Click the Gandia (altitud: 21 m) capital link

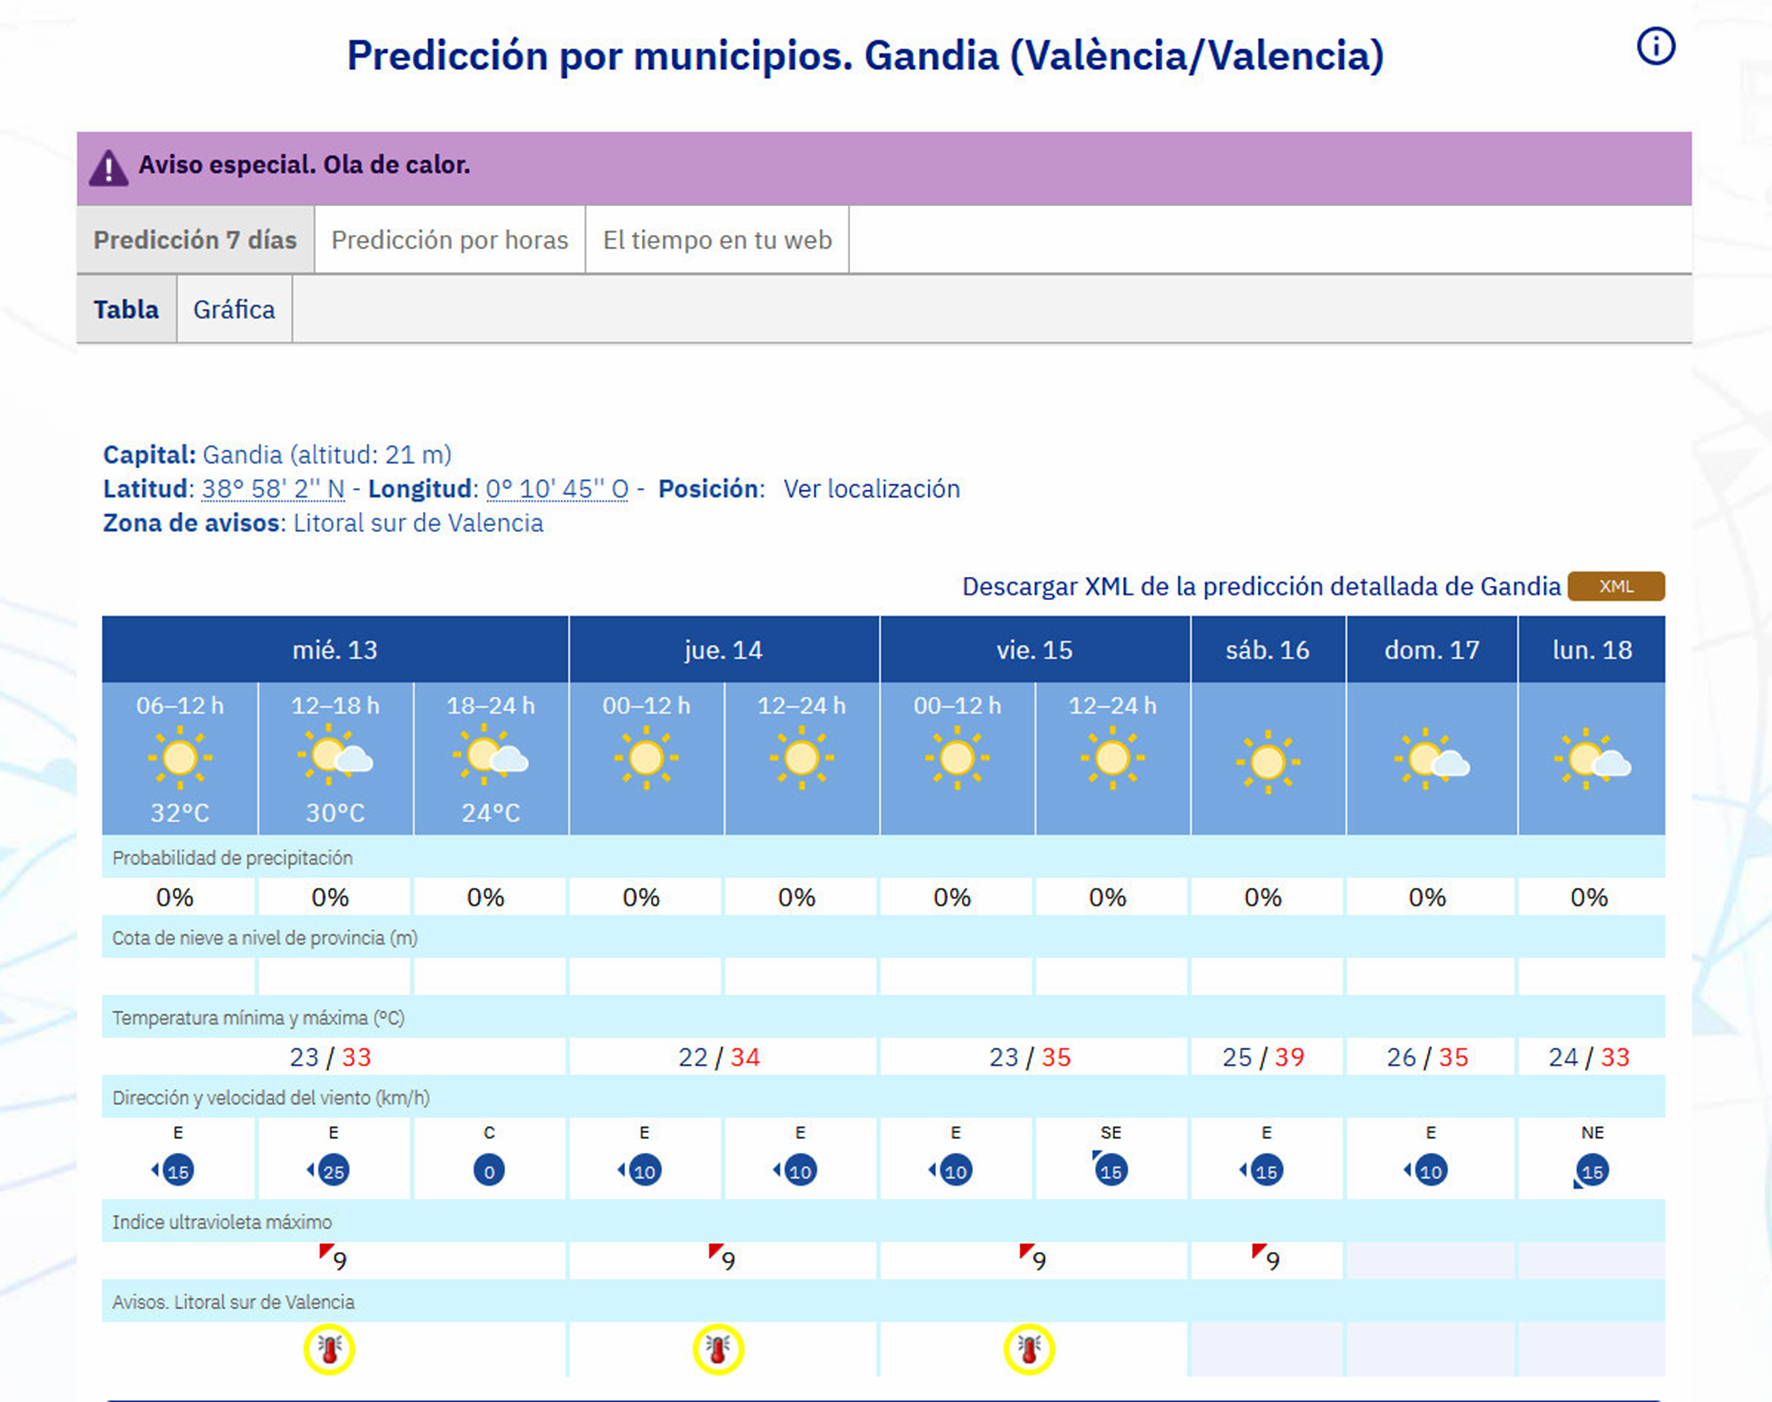[327, 455]
